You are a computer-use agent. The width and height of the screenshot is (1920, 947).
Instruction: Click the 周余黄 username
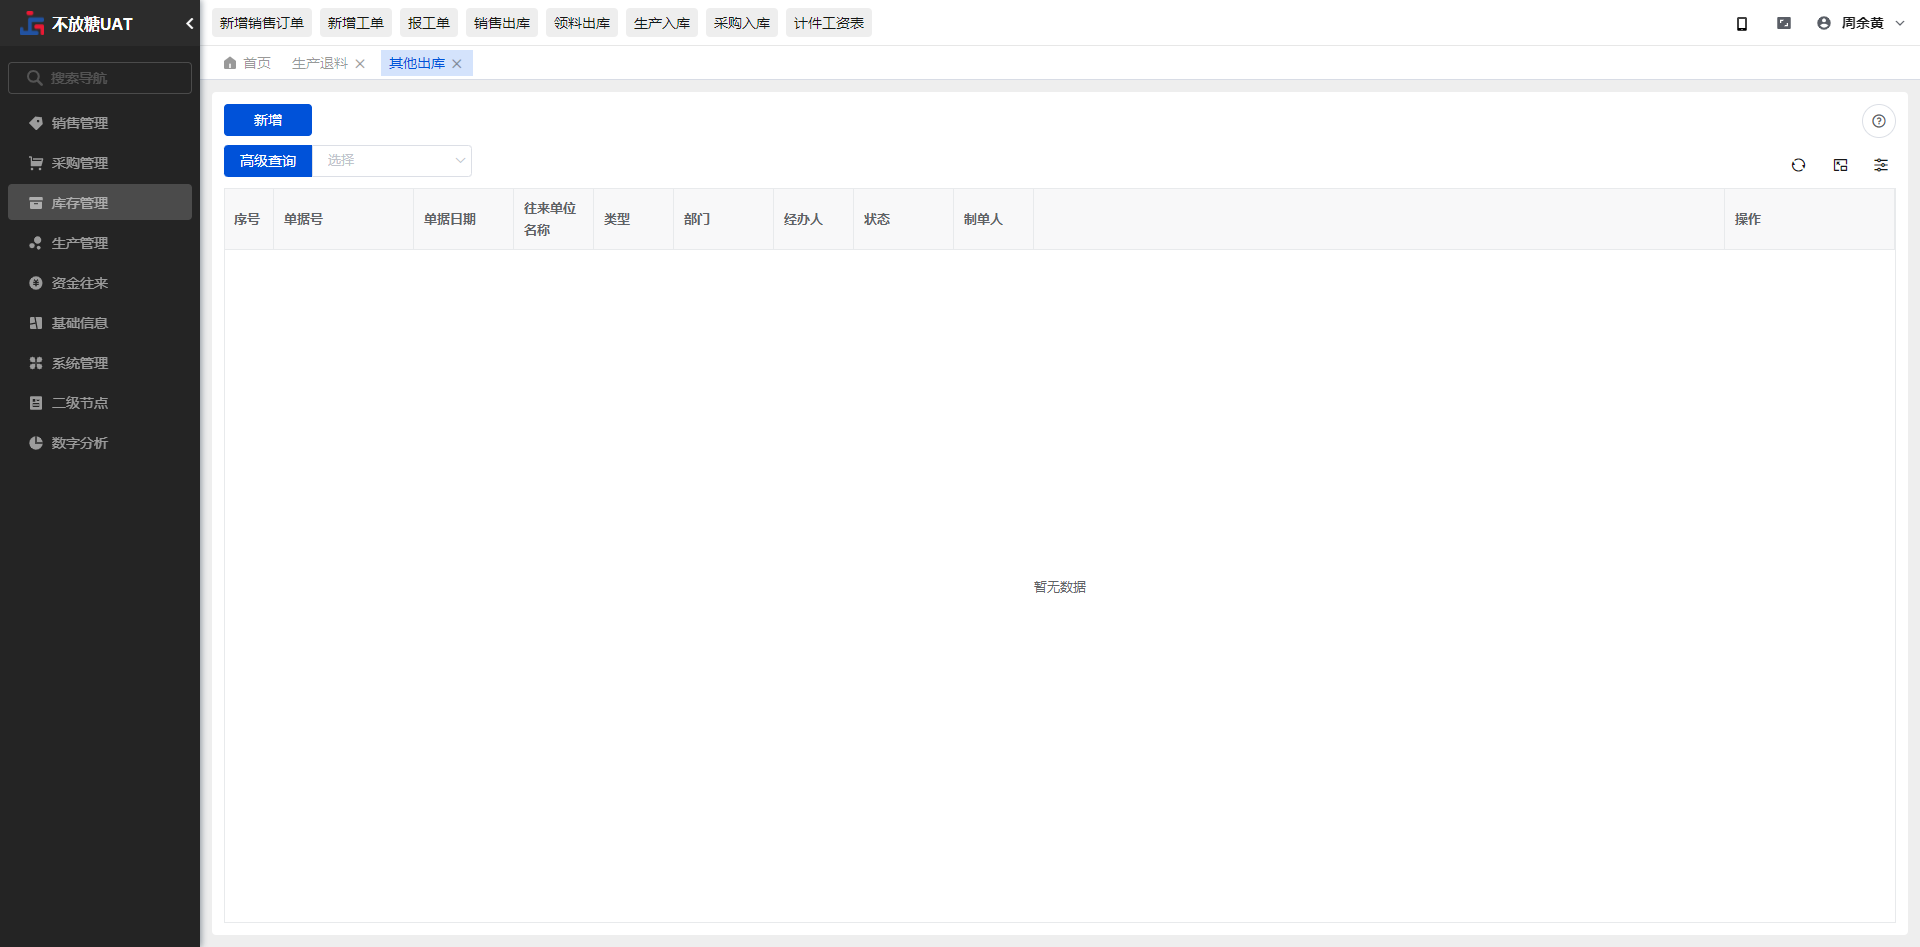pos(1862,23)
